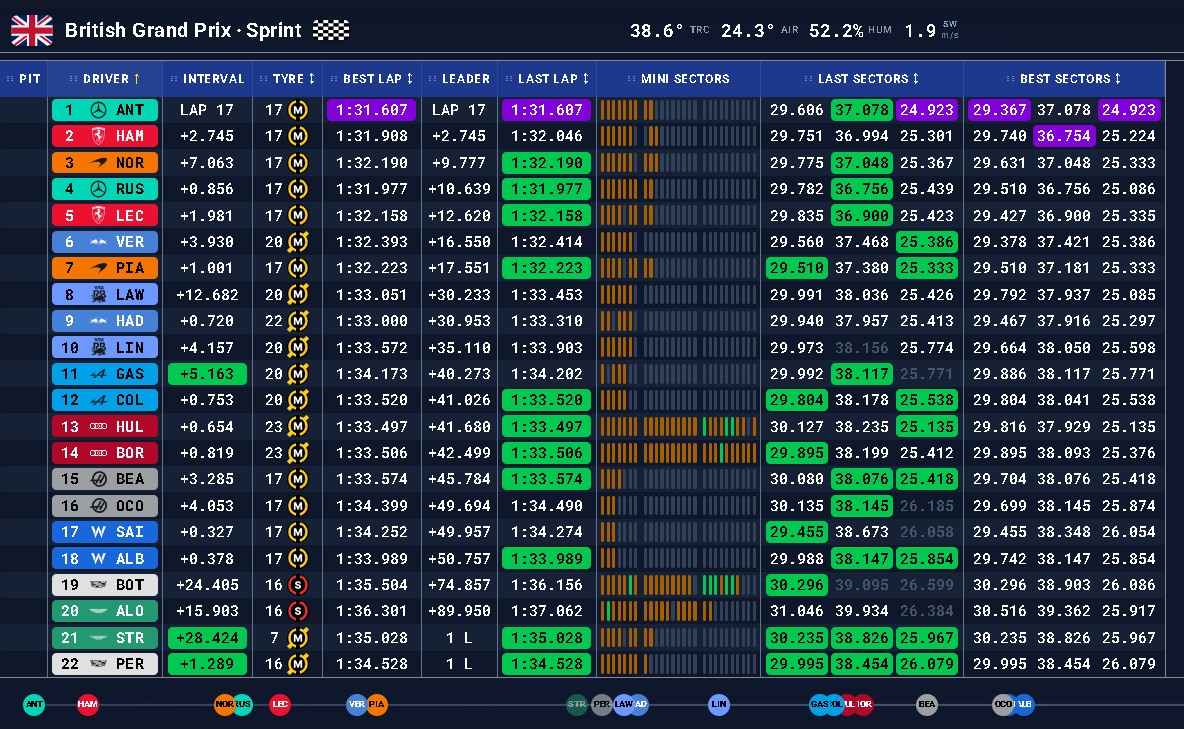The image size is (1184, 729).
Task: Click the ANT marker on track timeline
Action: tap(34, 704)
